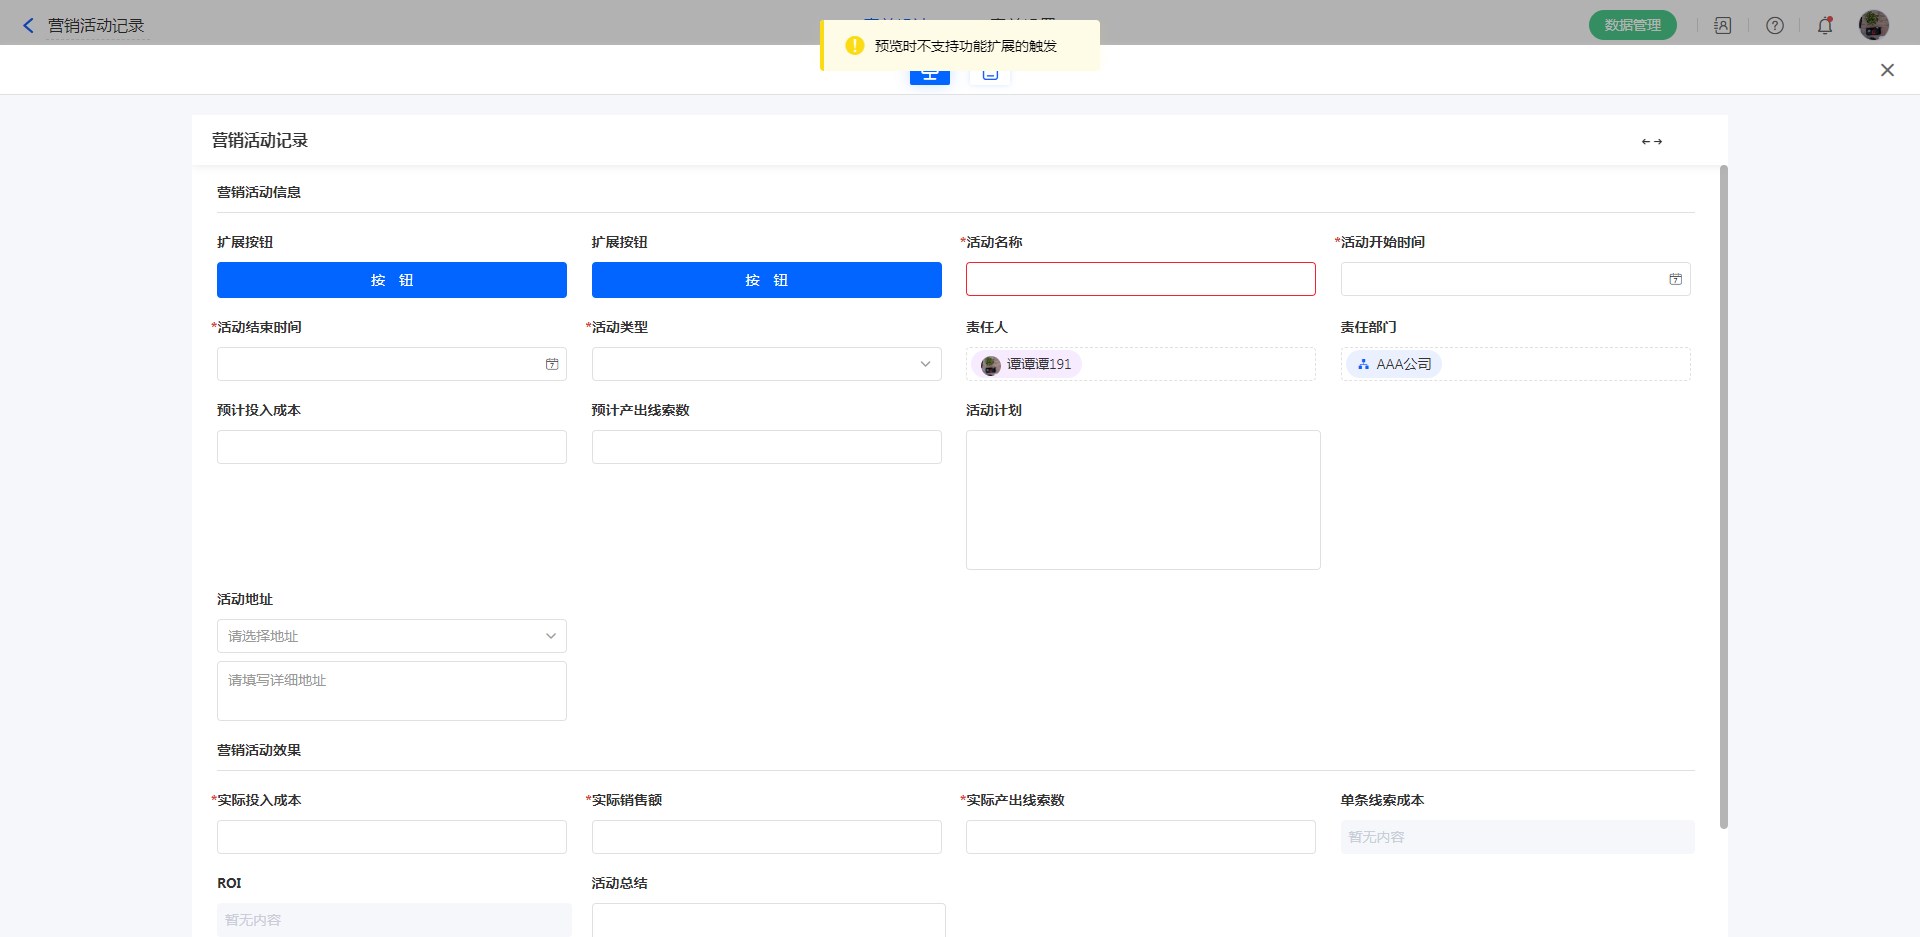Click the 责任人 tag 谭谭谭191
This screenshot has width=1920, height=937.
(1027, 365)
